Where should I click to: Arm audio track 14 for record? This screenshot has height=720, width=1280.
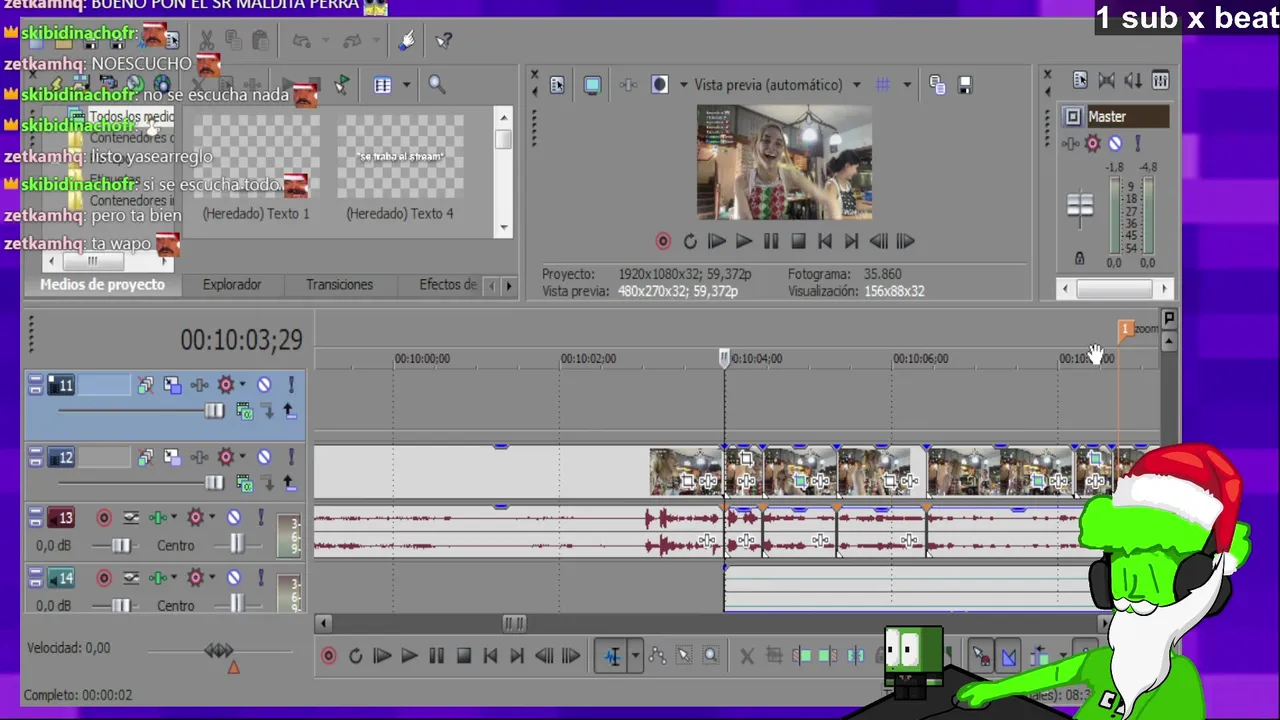tap(104, 577)
